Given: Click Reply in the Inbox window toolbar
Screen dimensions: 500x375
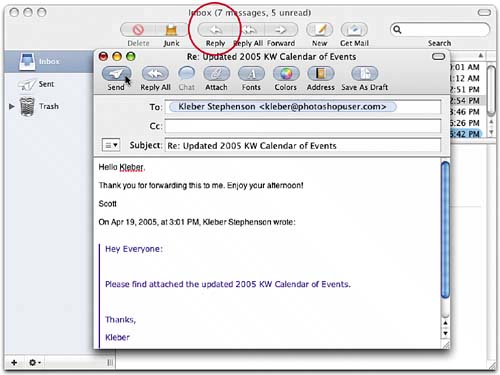Looking at the screenshot, I should 215,30.
